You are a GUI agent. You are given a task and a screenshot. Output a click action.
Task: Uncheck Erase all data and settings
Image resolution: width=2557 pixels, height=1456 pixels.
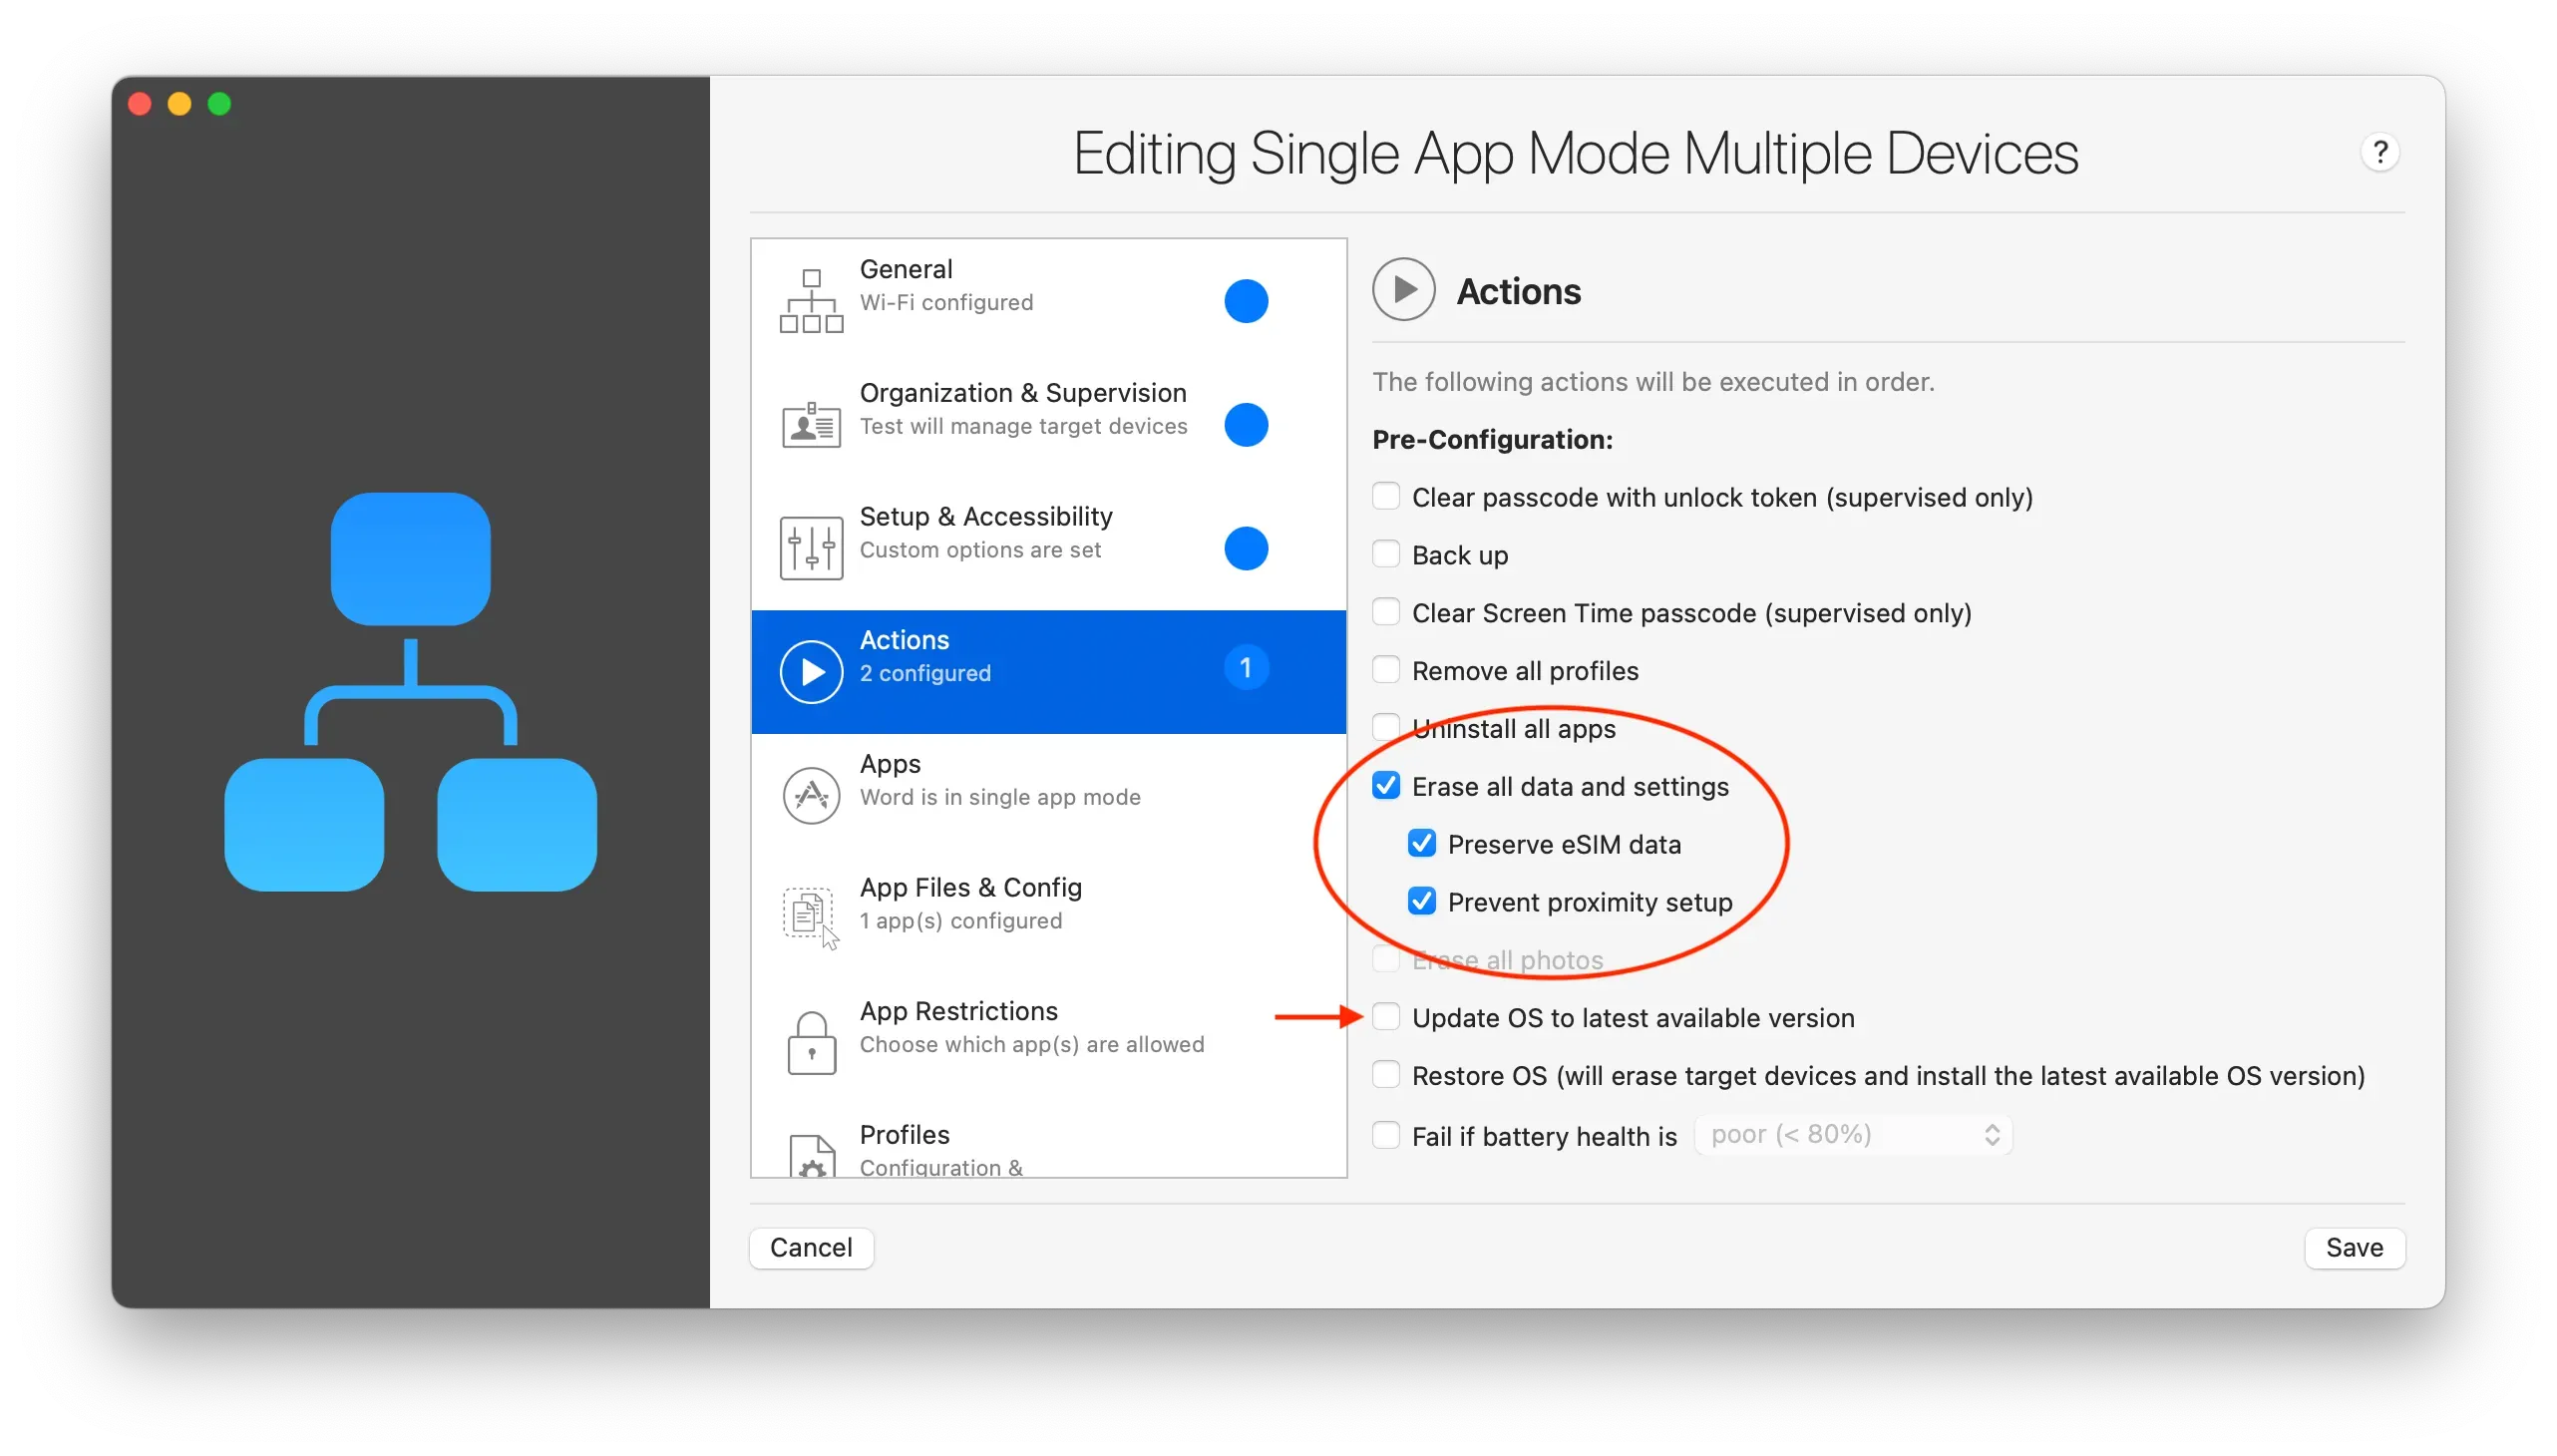[x=1385, y=785]
